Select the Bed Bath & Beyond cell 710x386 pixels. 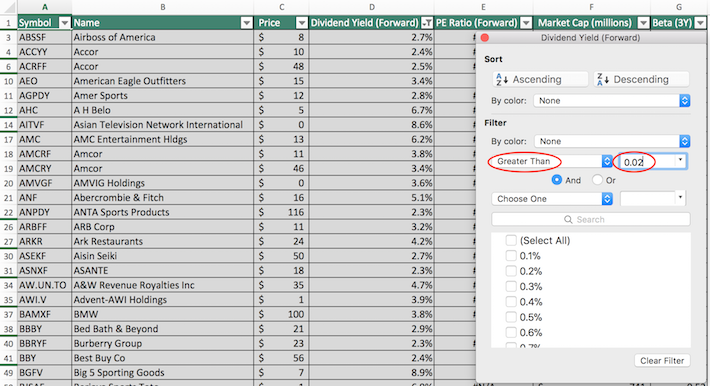(x=163, y=329)
